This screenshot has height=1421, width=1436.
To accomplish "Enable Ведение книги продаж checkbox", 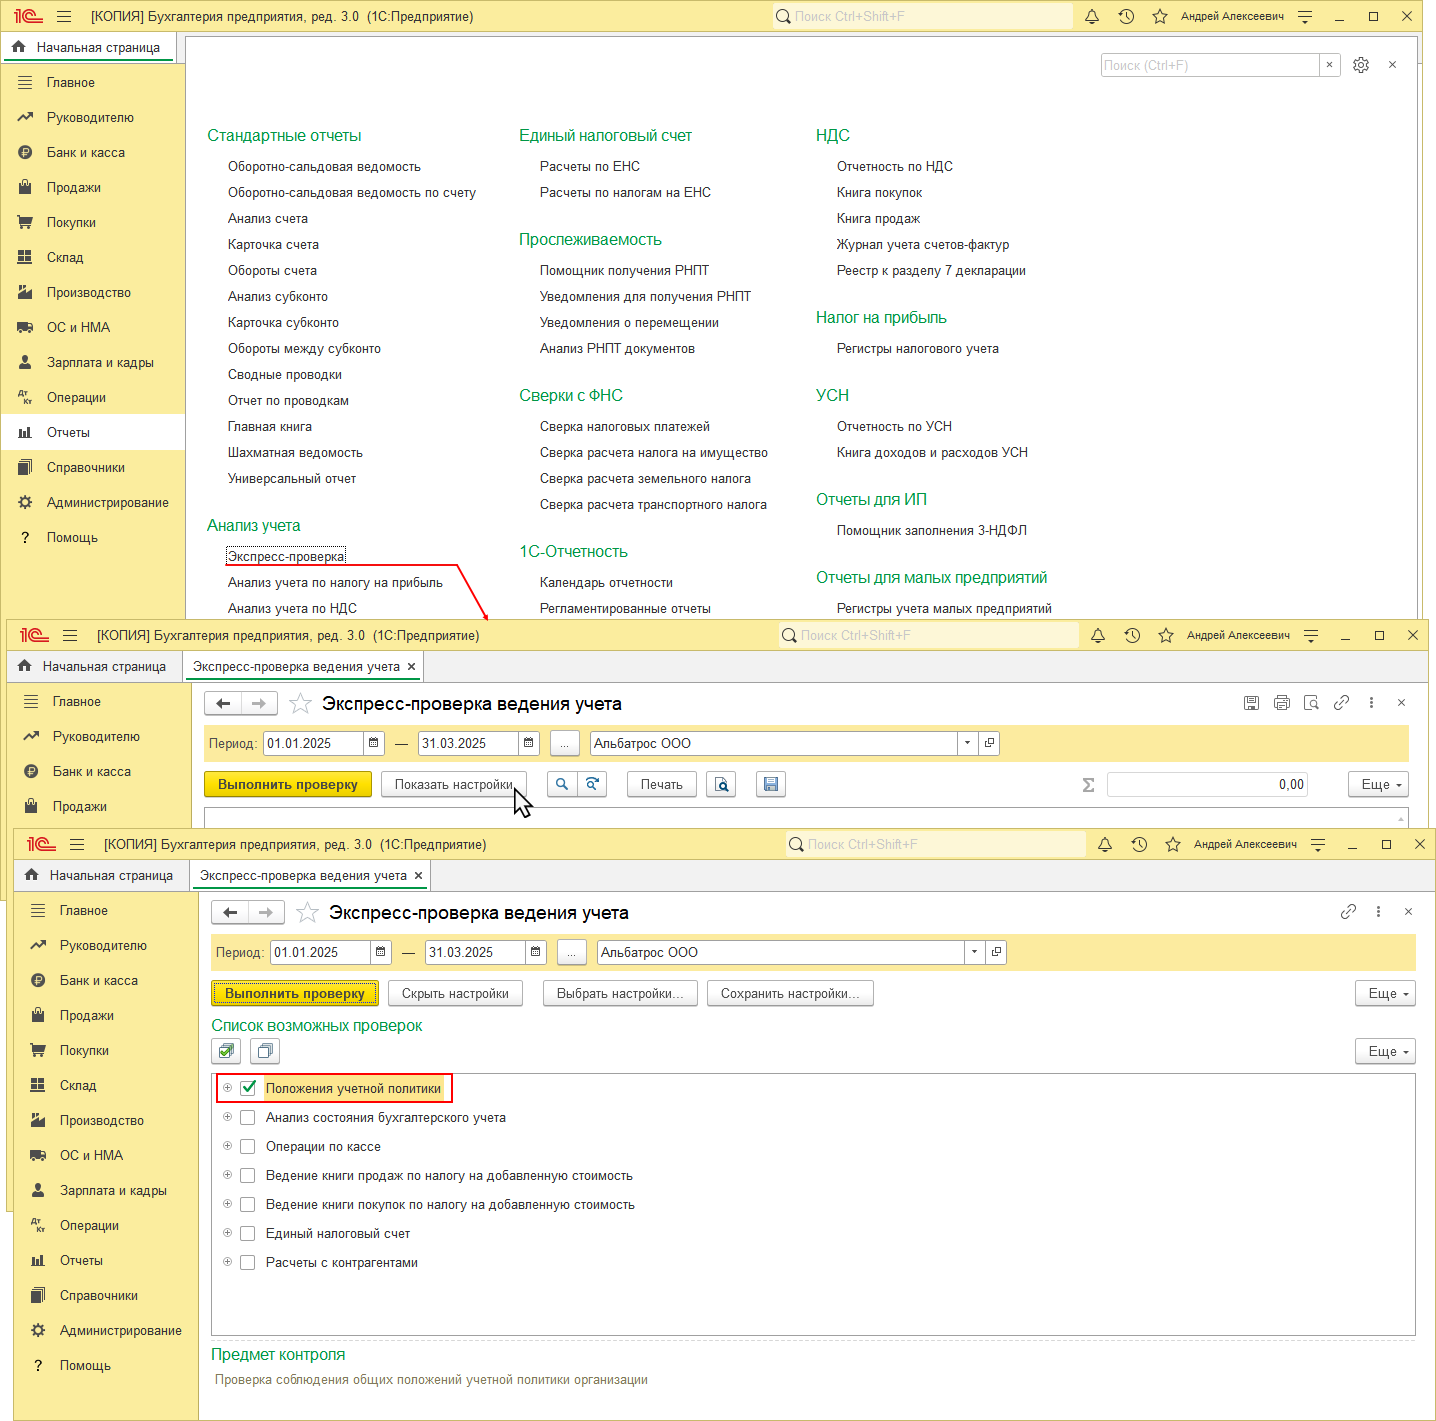I will tap(248, 1175).
